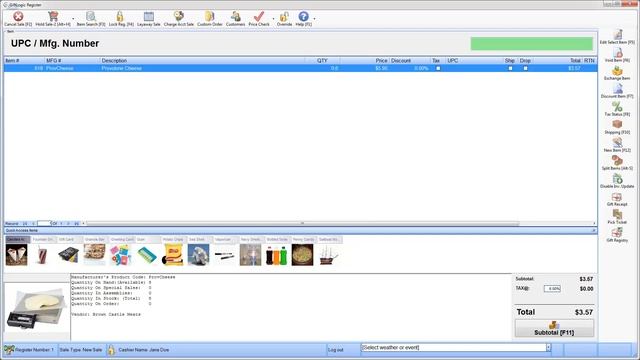
Task: Sort by the Description column header
Action: 202,60
